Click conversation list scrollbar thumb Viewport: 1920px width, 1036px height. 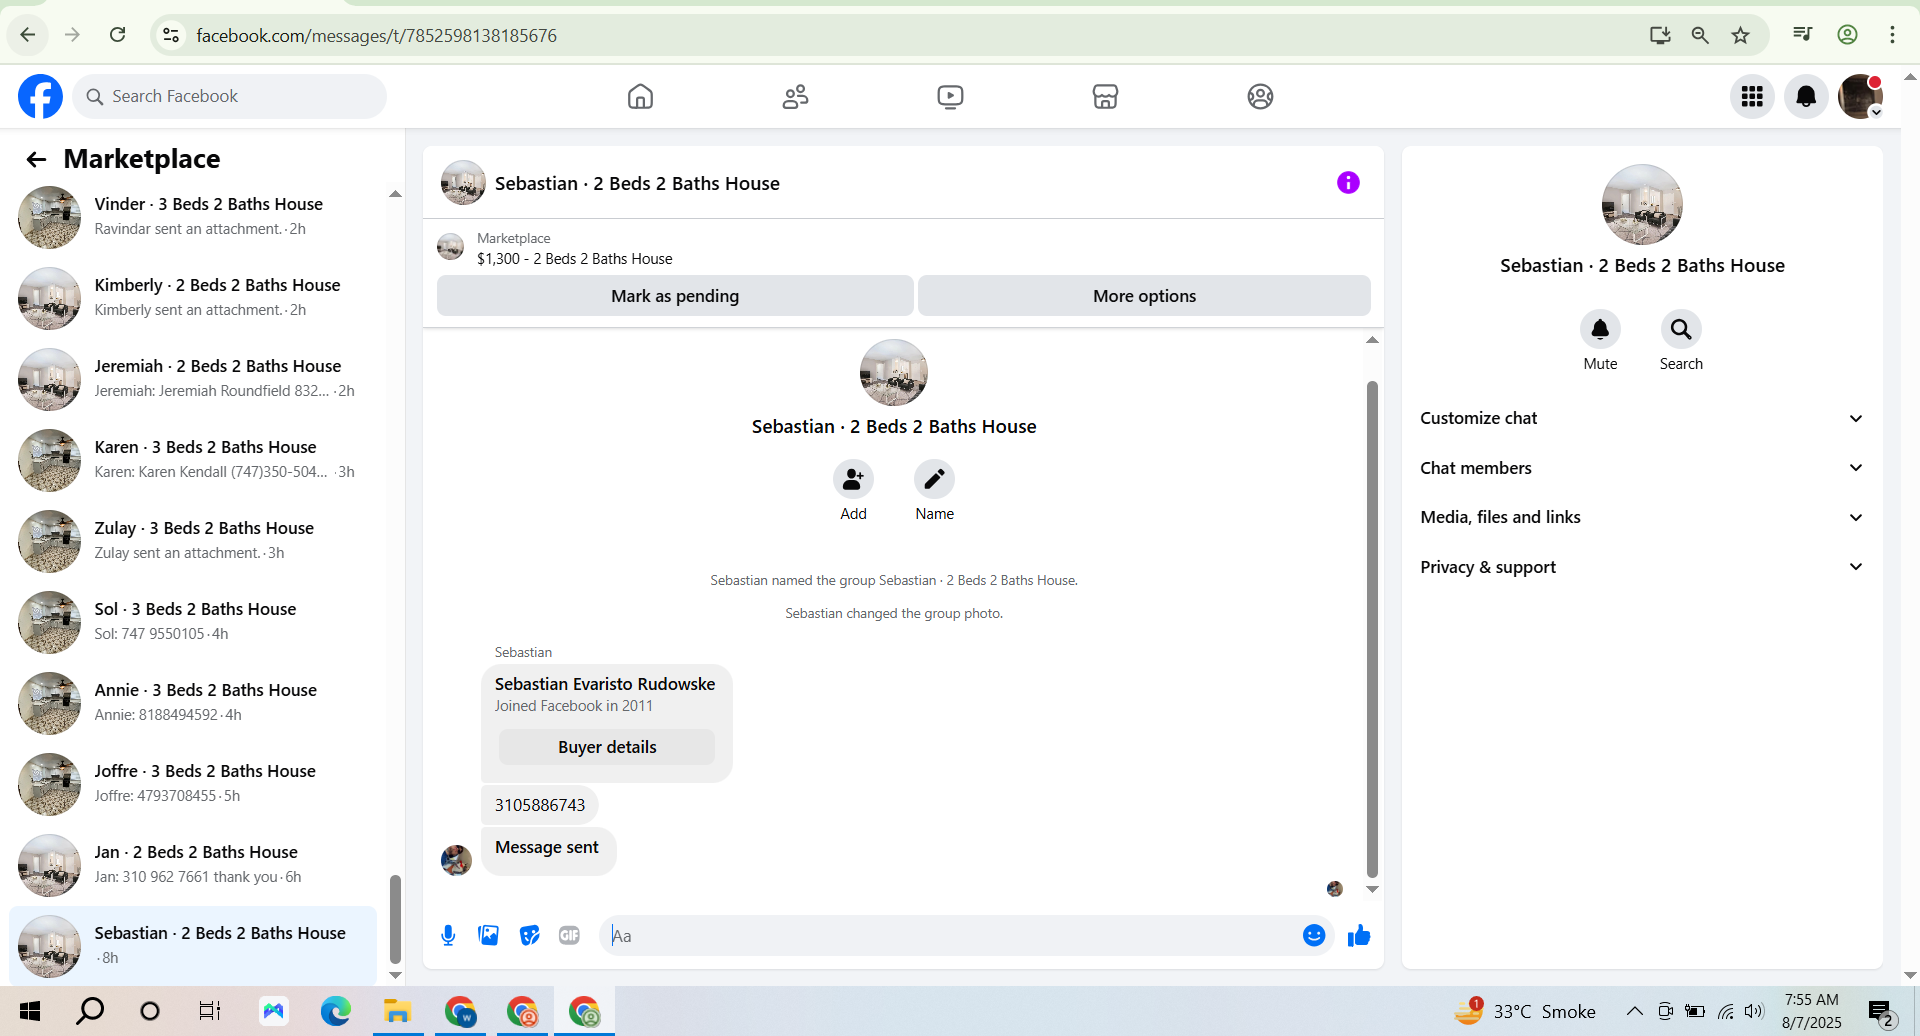tap(395, 919)
